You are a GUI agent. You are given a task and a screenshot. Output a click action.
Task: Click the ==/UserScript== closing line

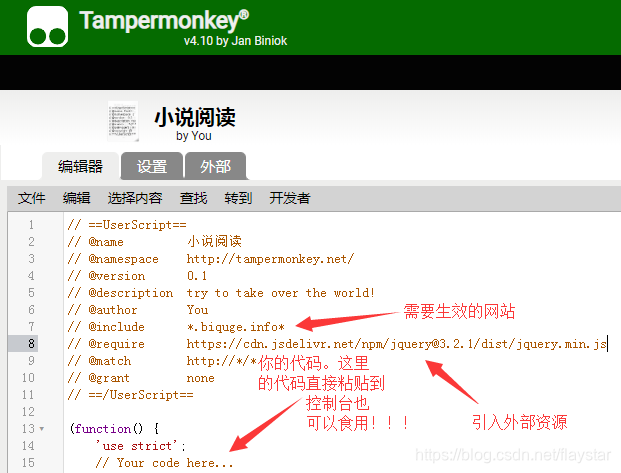click(130, 395)
